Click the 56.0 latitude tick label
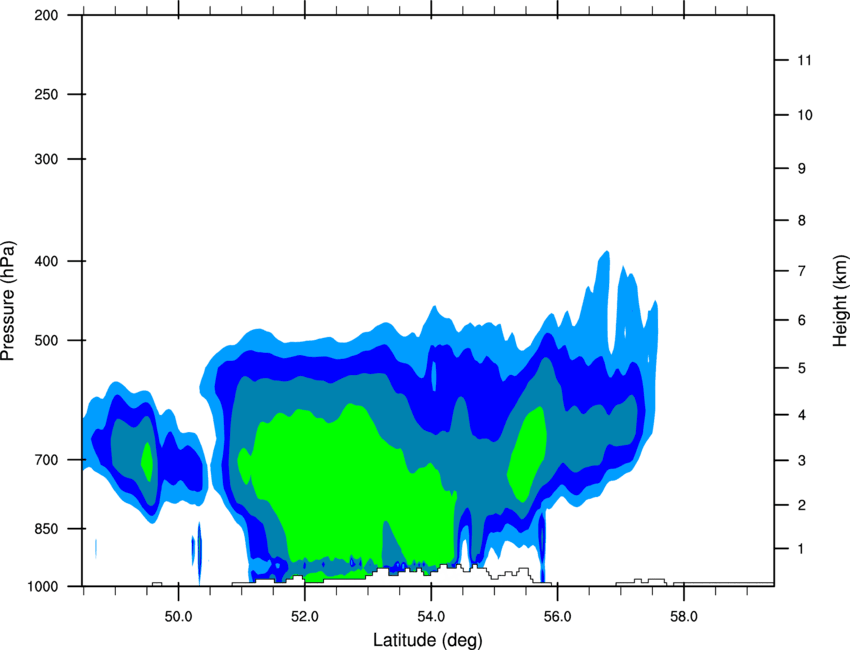Viewport: 850px width, 650px height. click(x=558, y=617)
